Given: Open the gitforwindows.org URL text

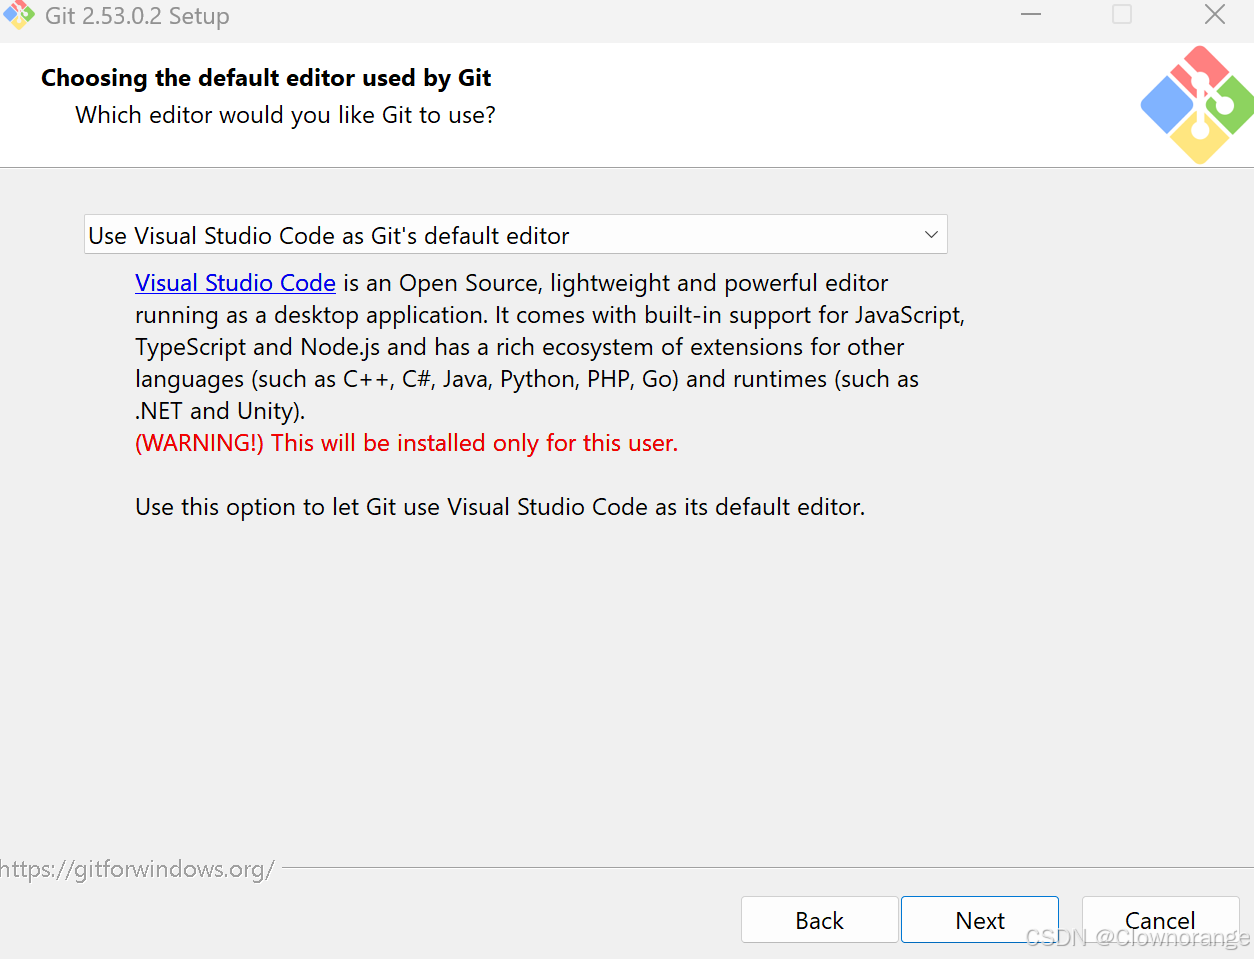Looking at the screenshot, I should tap(137, 869).
